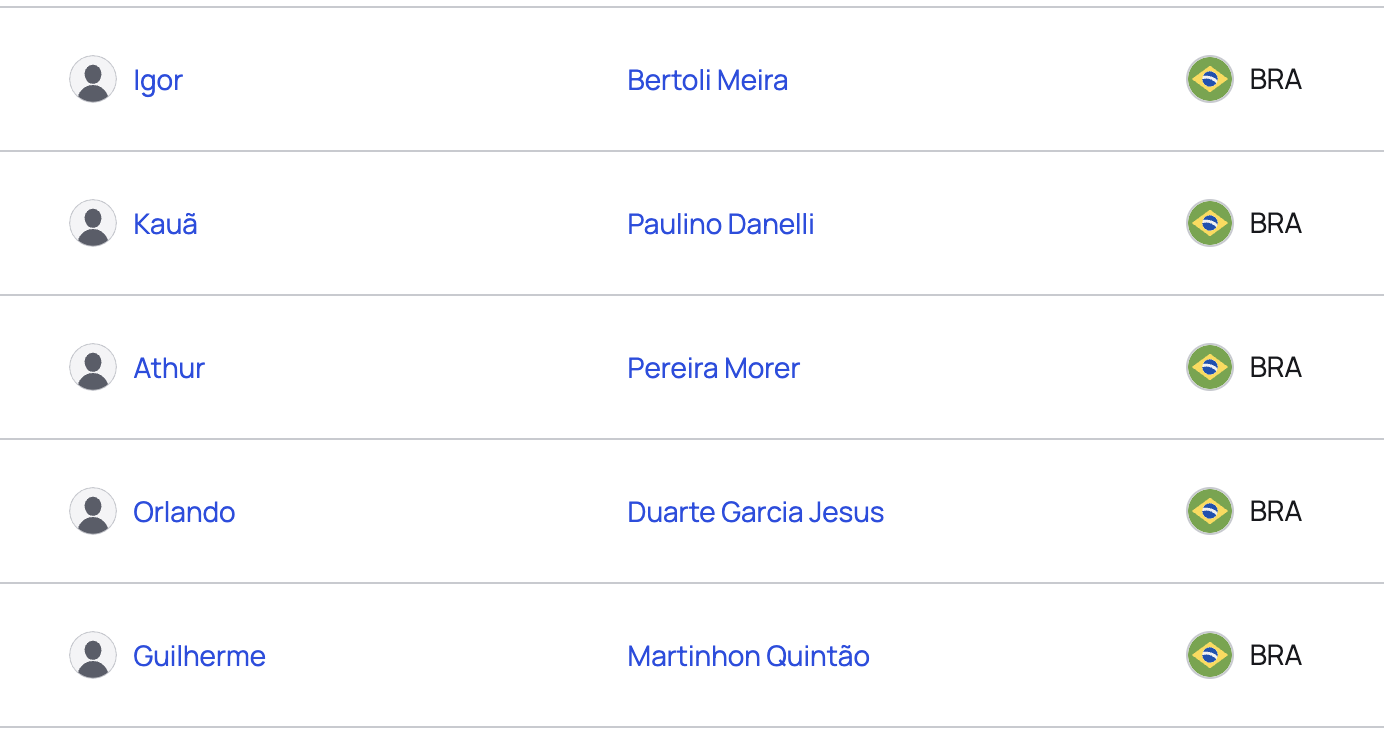
Task: Click Athur's profile avatar icon
Action: (x=93, y=367)
